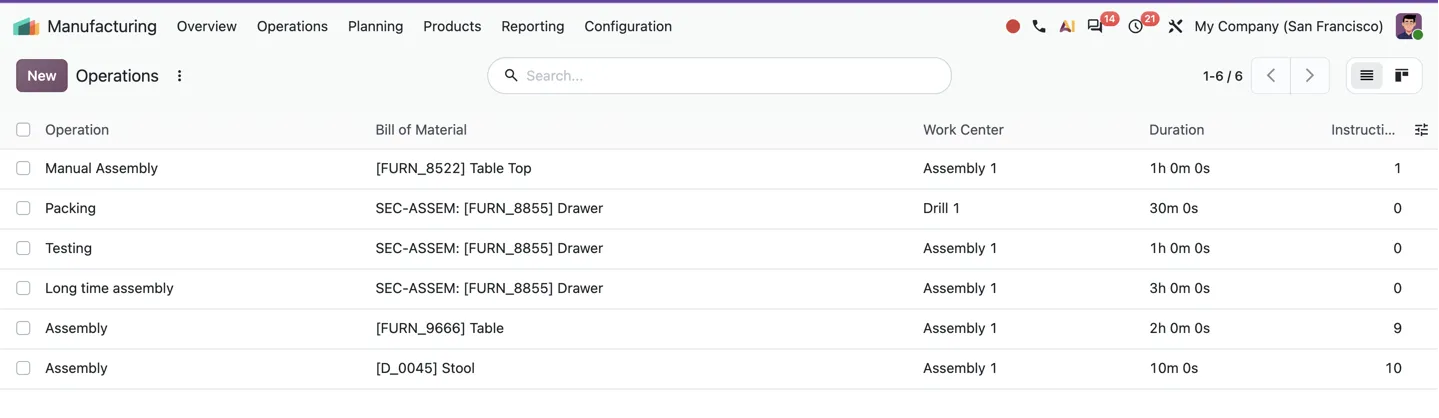Viewport: 1439px width, 418px height.
Task: Click the New button
Action: pos(42,76)
